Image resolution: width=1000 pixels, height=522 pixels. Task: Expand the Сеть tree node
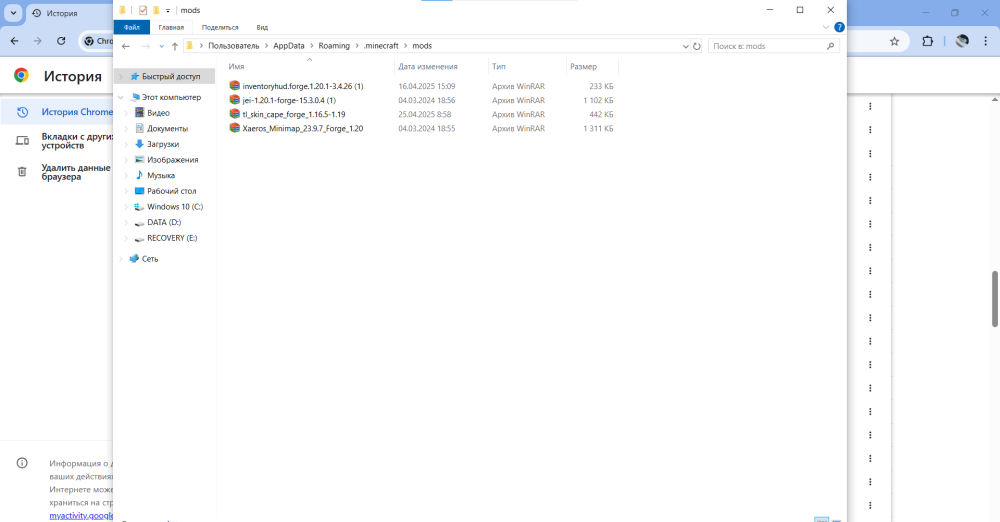(121, 259)
